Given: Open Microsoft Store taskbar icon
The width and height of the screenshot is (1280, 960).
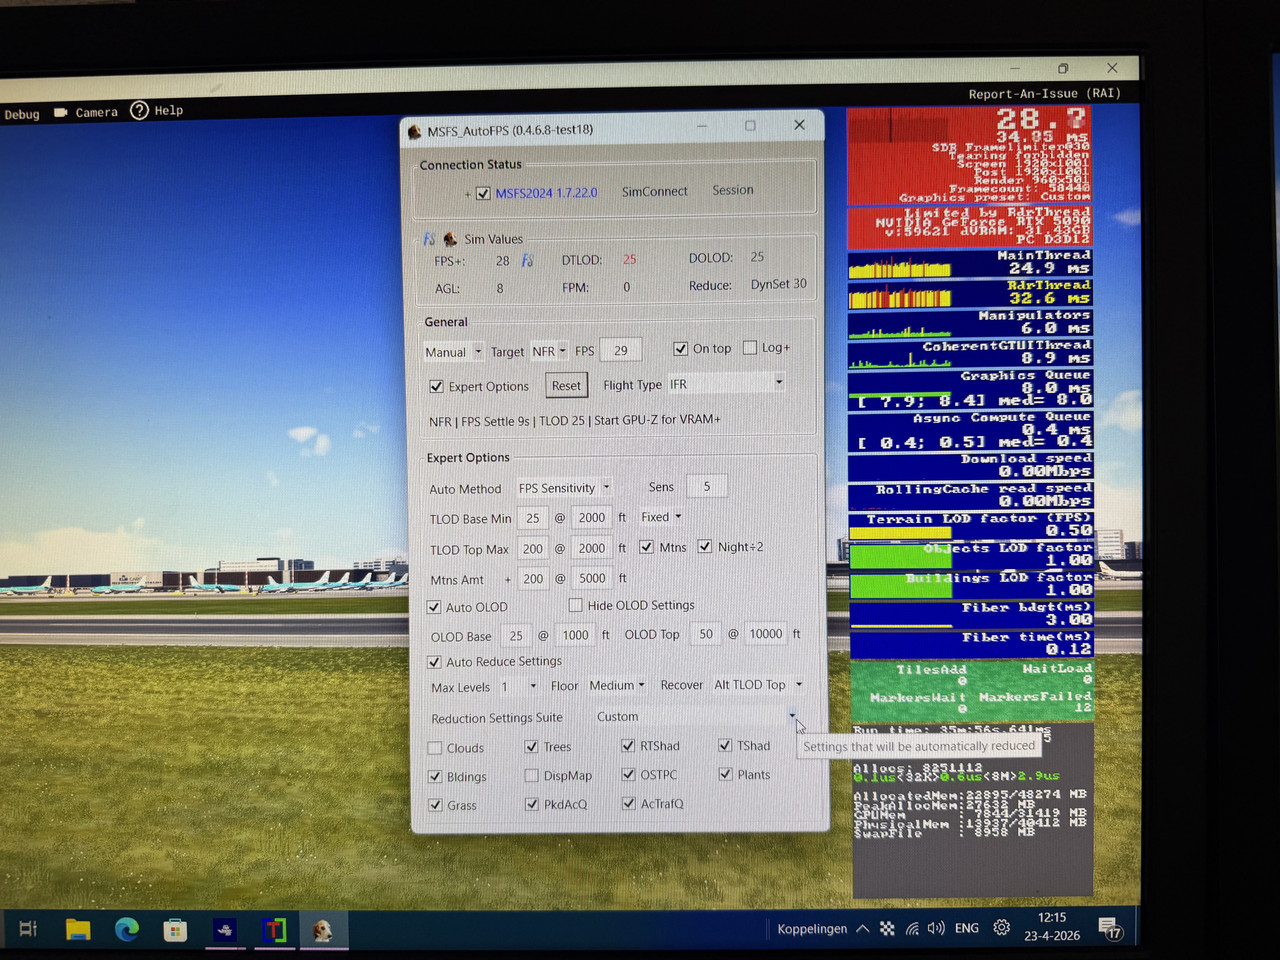Looking at the screenshot, I should tap(176, 931).
